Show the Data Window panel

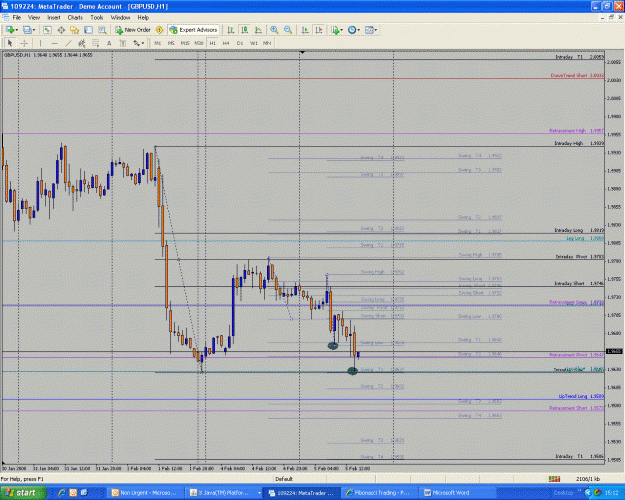[61, 30]
